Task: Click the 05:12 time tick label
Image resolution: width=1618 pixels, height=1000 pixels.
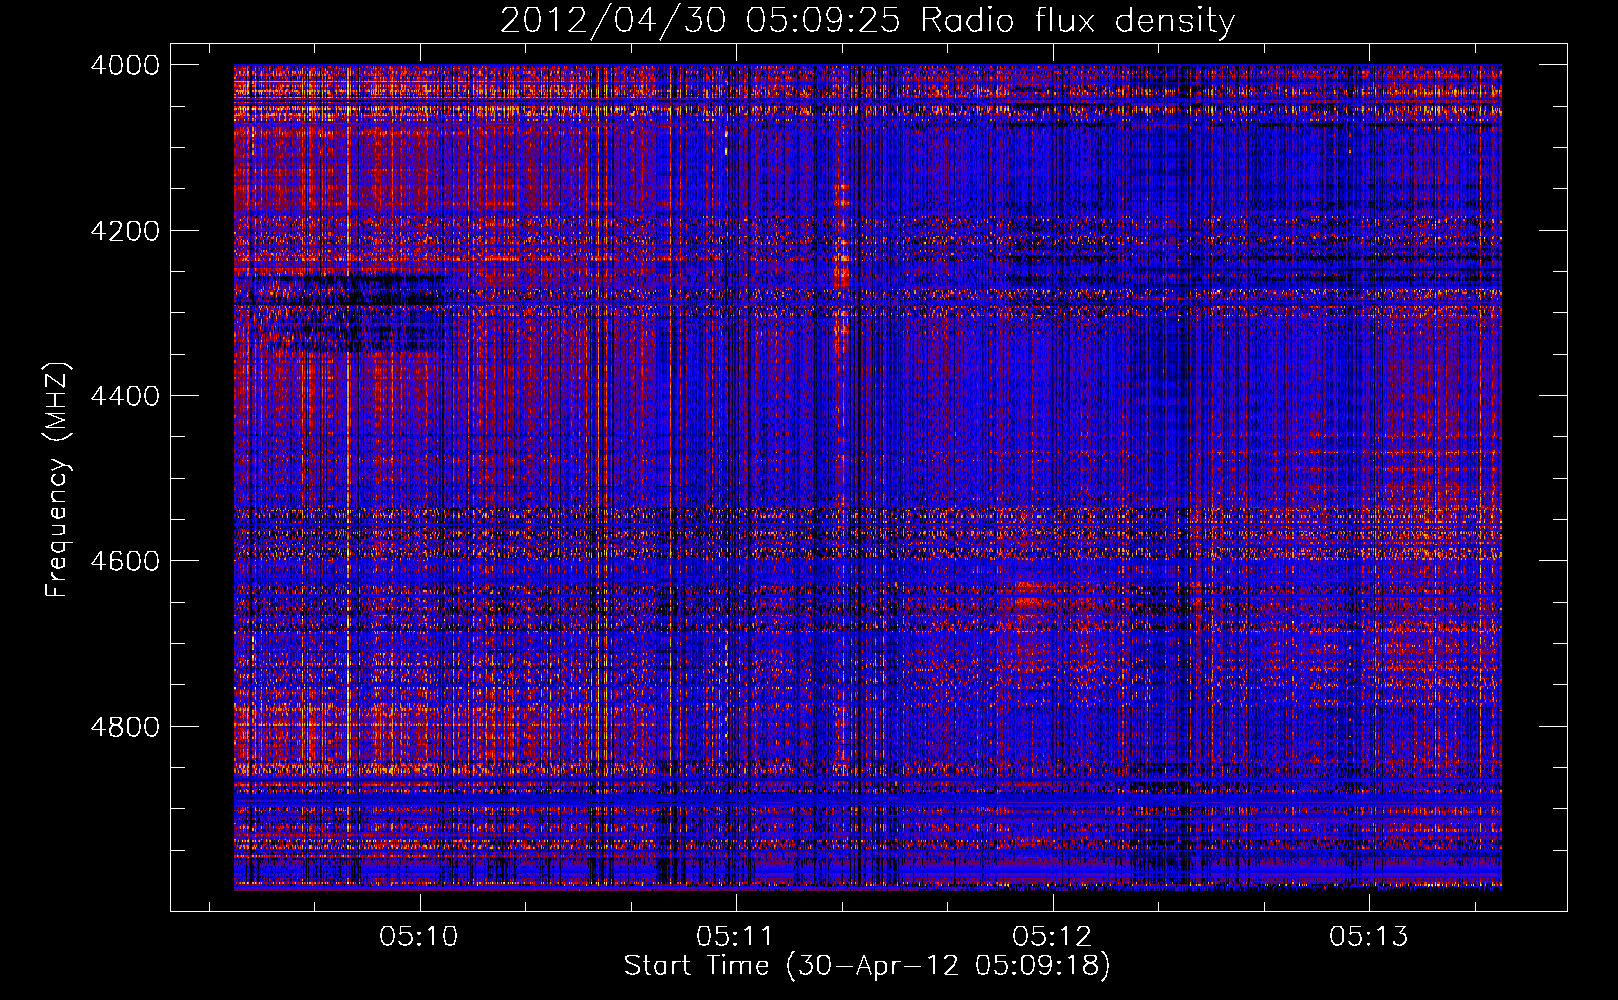Action: [1052, 936]
